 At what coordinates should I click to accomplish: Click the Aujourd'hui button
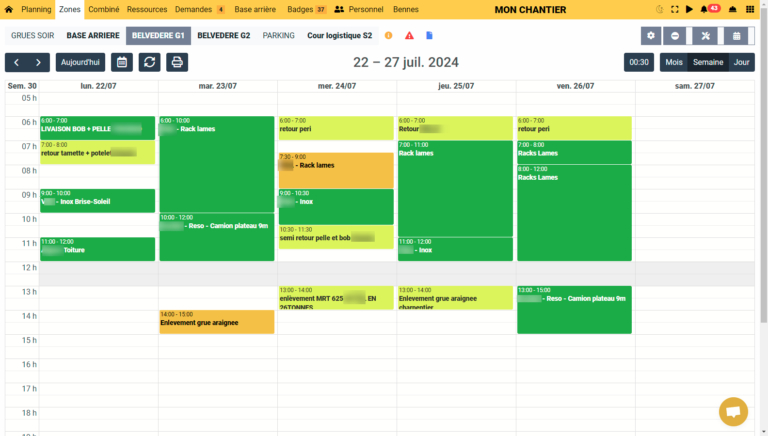[80, 62]
